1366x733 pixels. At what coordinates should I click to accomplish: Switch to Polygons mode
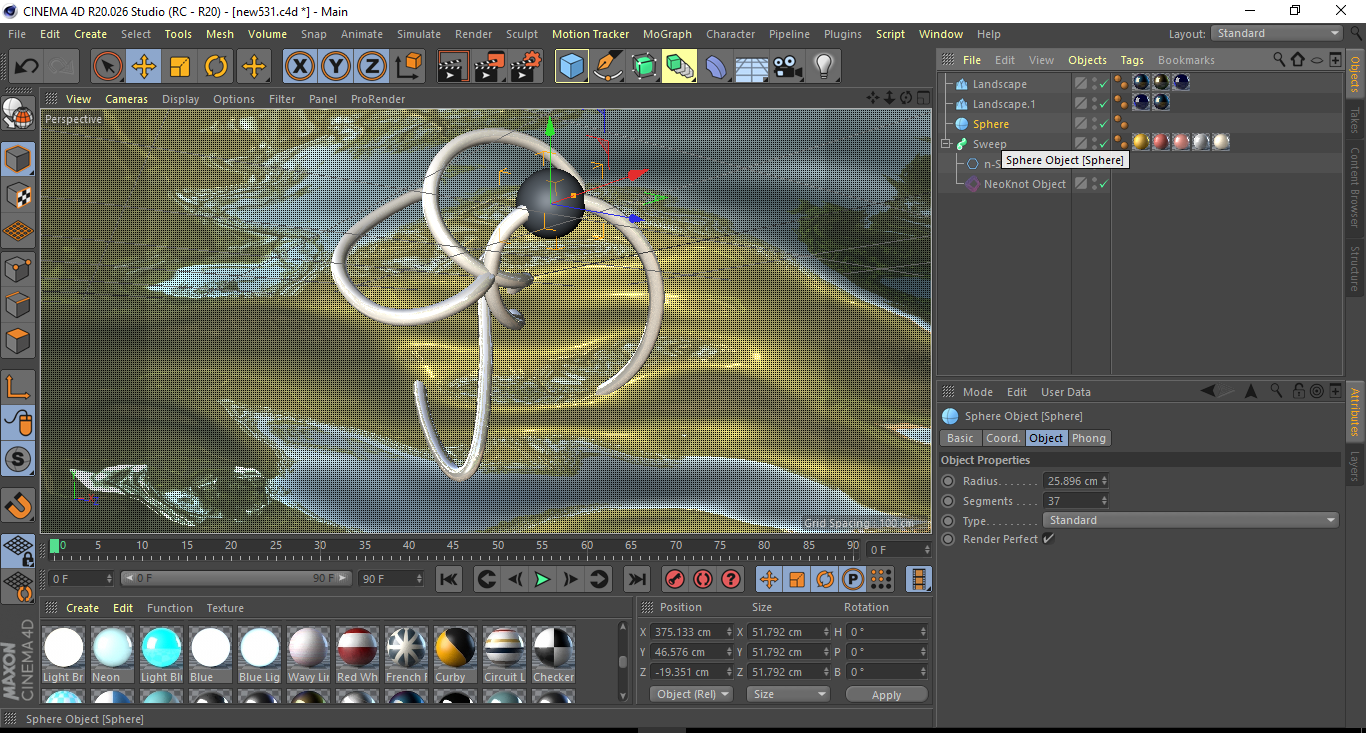click(x=18, y=341)
